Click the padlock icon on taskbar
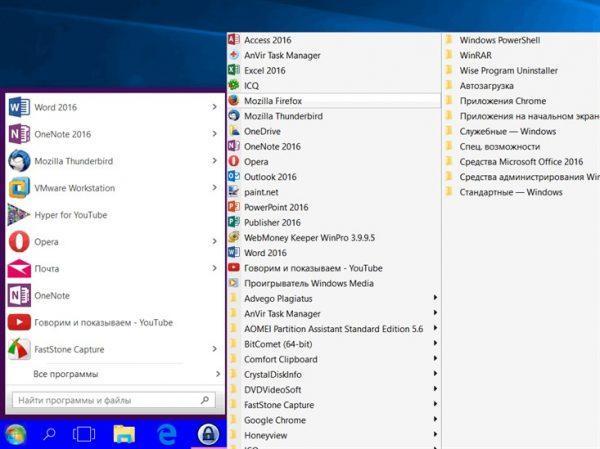 point(208,434)
